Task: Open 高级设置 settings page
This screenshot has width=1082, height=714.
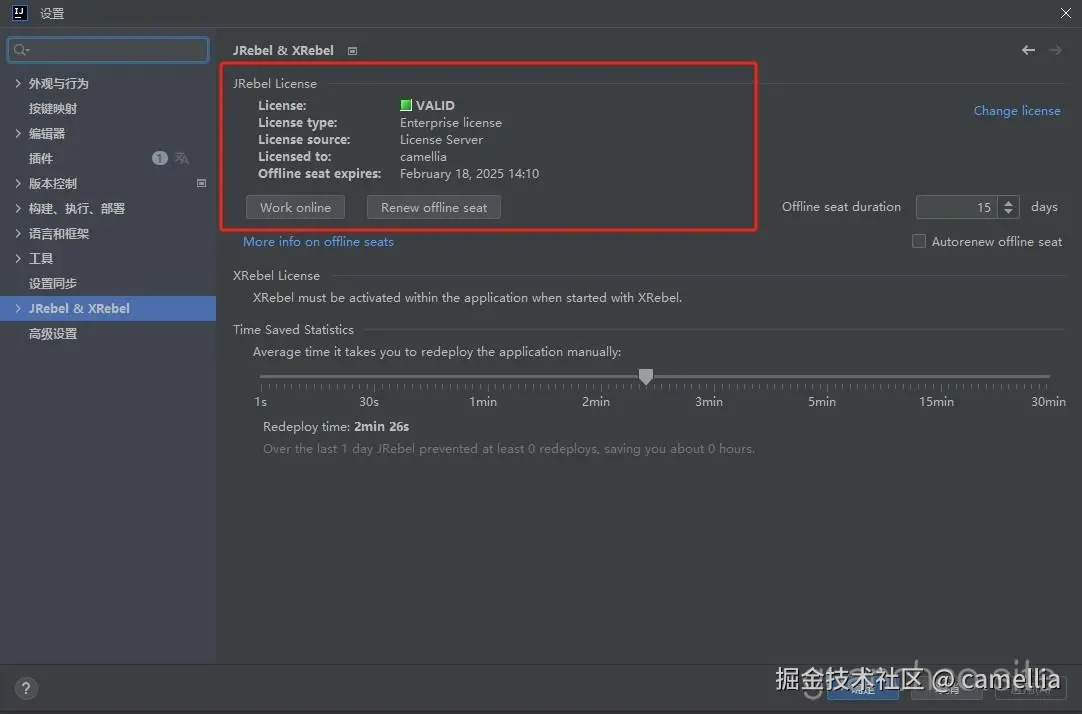Action: (x=52, y=333)
